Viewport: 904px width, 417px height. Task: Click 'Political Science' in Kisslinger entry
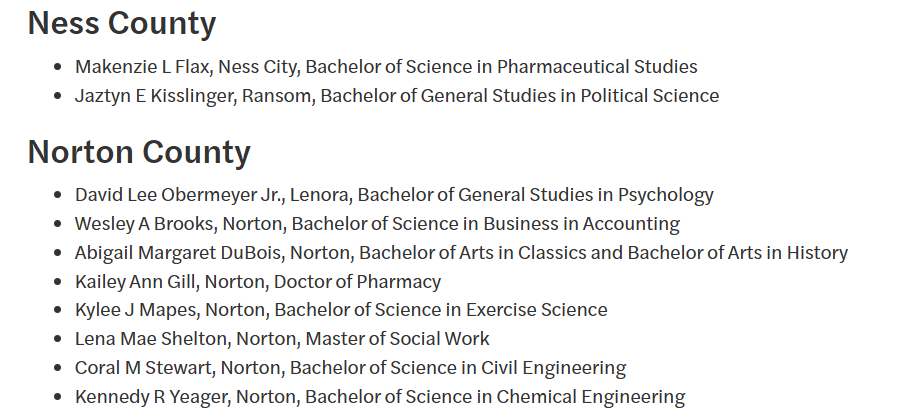coord(649,96)
